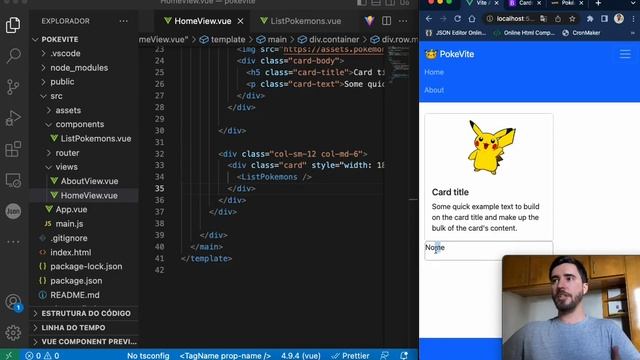Close the HomeView.vue editor tab
This screenshot has width=640, height=360.
click(240, 21)
